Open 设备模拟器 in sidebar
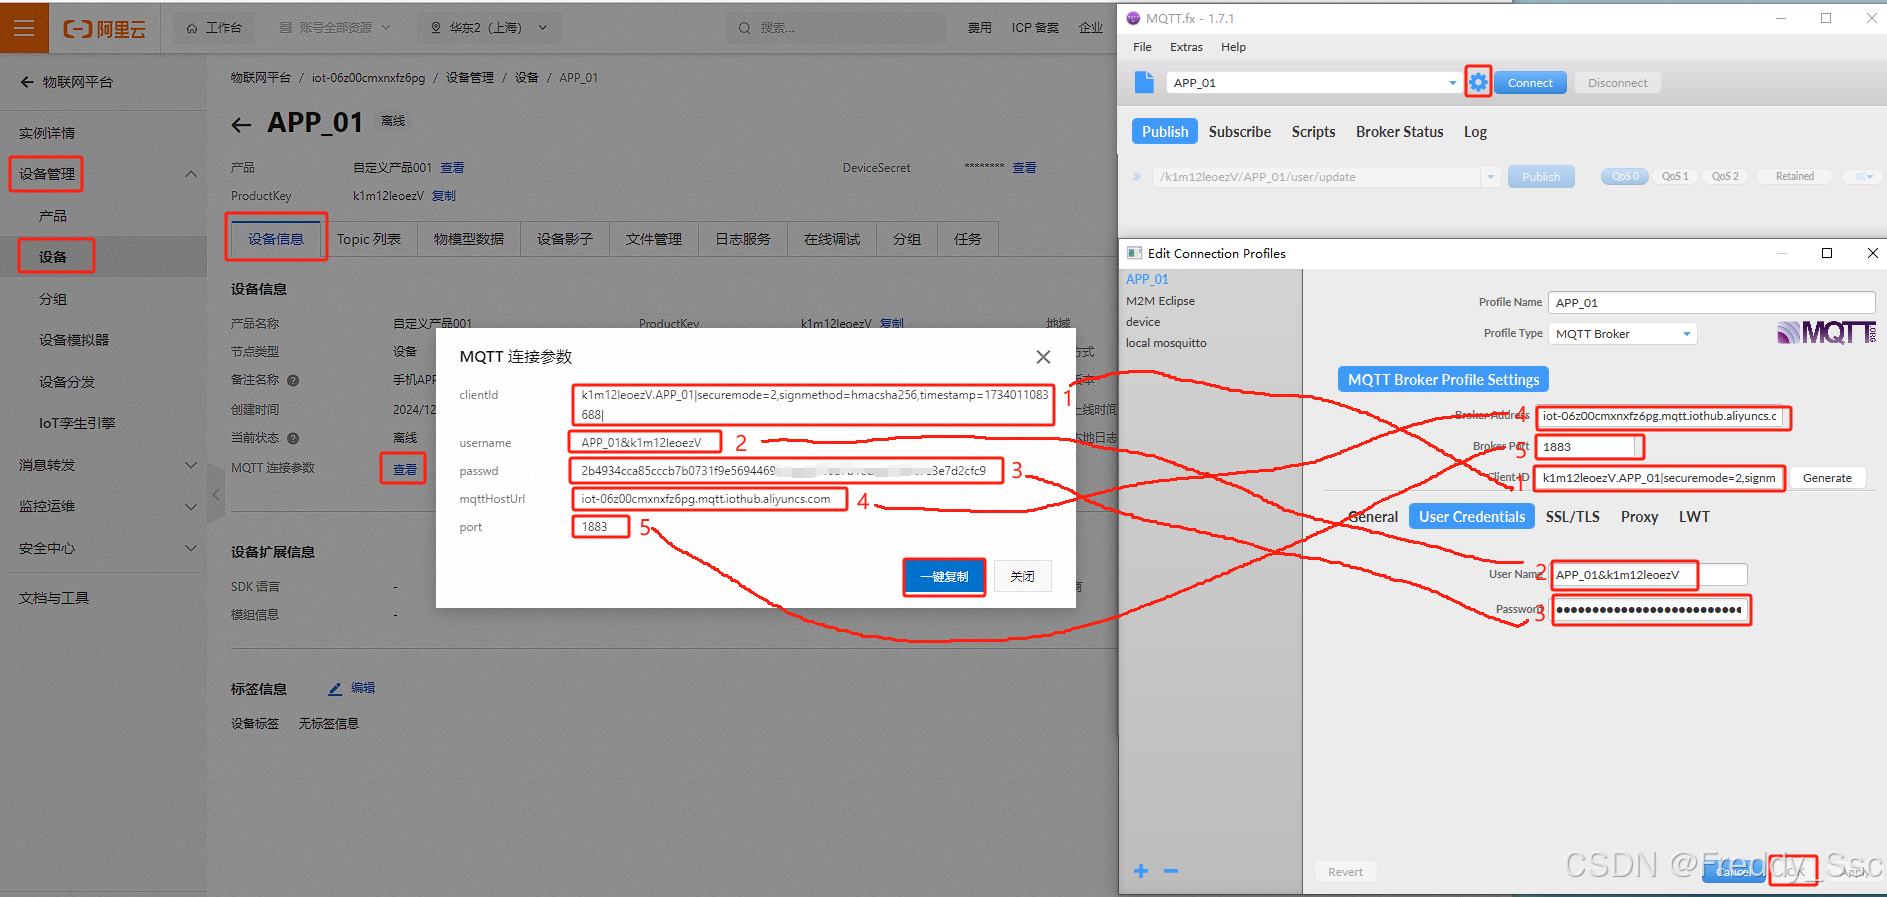Screen dimensions: 1887x897 (x=74, y=340)
